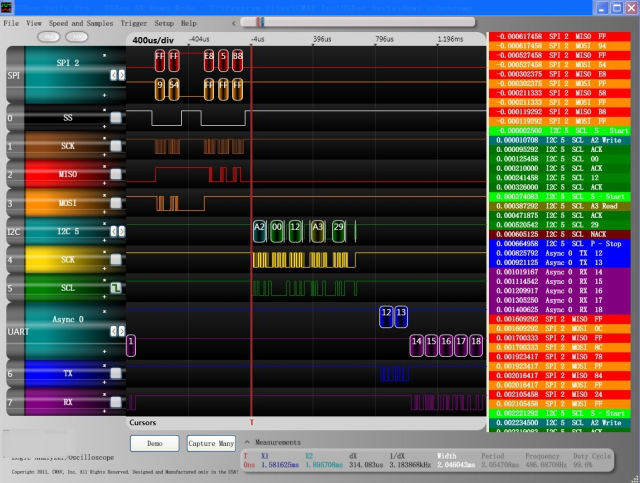640x483 pixels.
Task: Jump to next SPI 2 decode with right arrow
Action: pyautogui.click(x=121, y=75)
